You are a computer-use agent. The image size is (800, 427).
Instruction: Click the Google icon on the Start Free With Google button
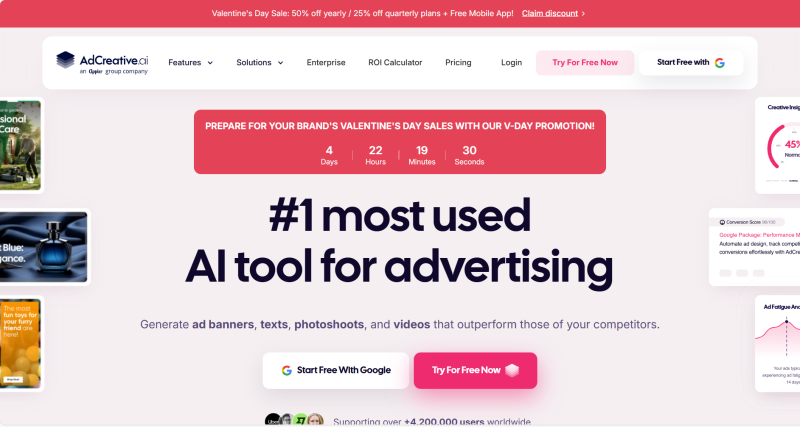(x=287, y=370)
